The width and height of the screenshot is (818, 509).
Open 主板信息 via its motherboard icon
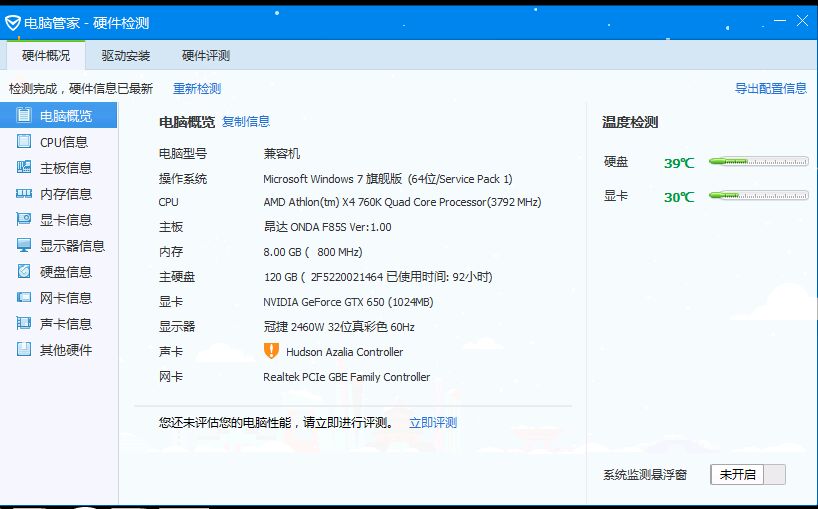coord(23,167)
